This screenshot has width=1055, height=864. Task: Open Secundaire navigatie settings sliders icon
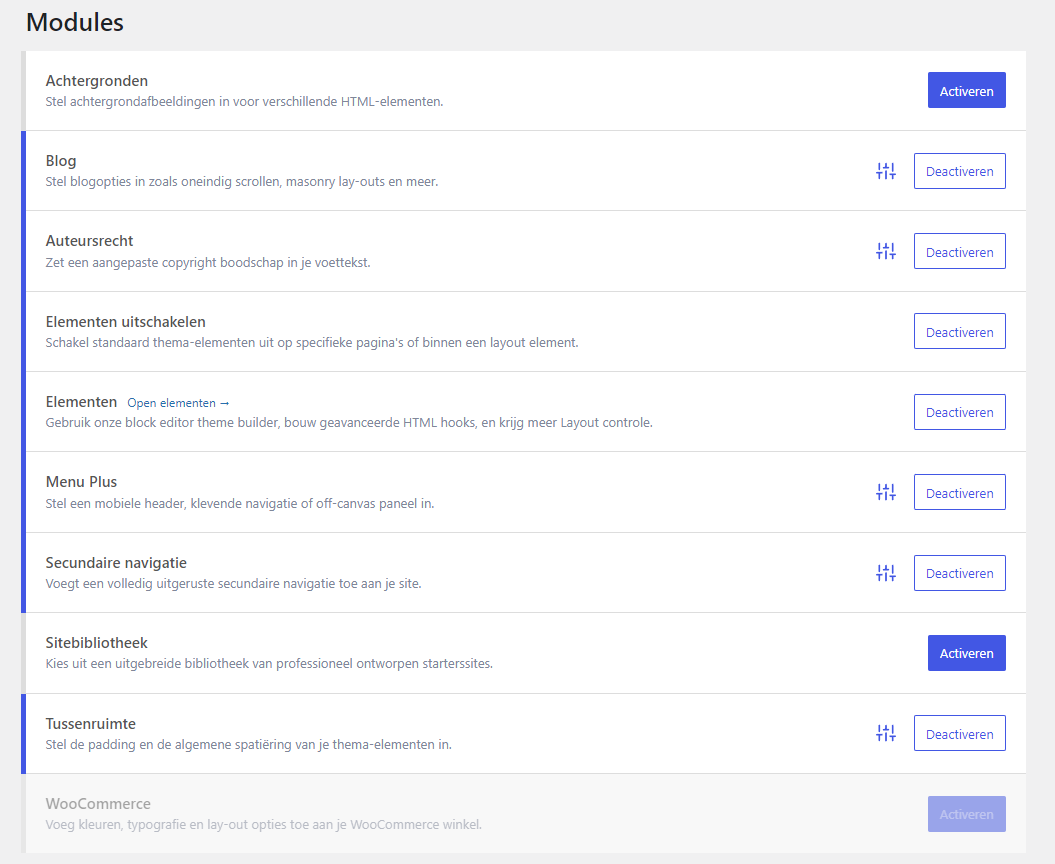[x=885, y=573]
